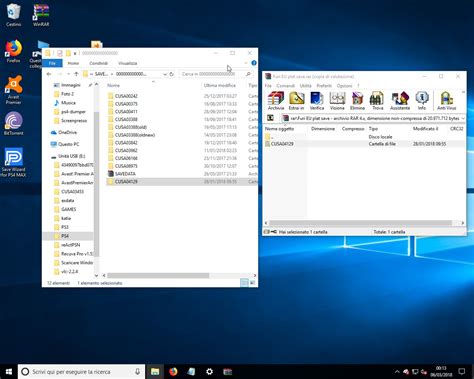The image size is (474, 379).
Task: Sort WinRAR list by Modificato il
Action: [427, 129]
